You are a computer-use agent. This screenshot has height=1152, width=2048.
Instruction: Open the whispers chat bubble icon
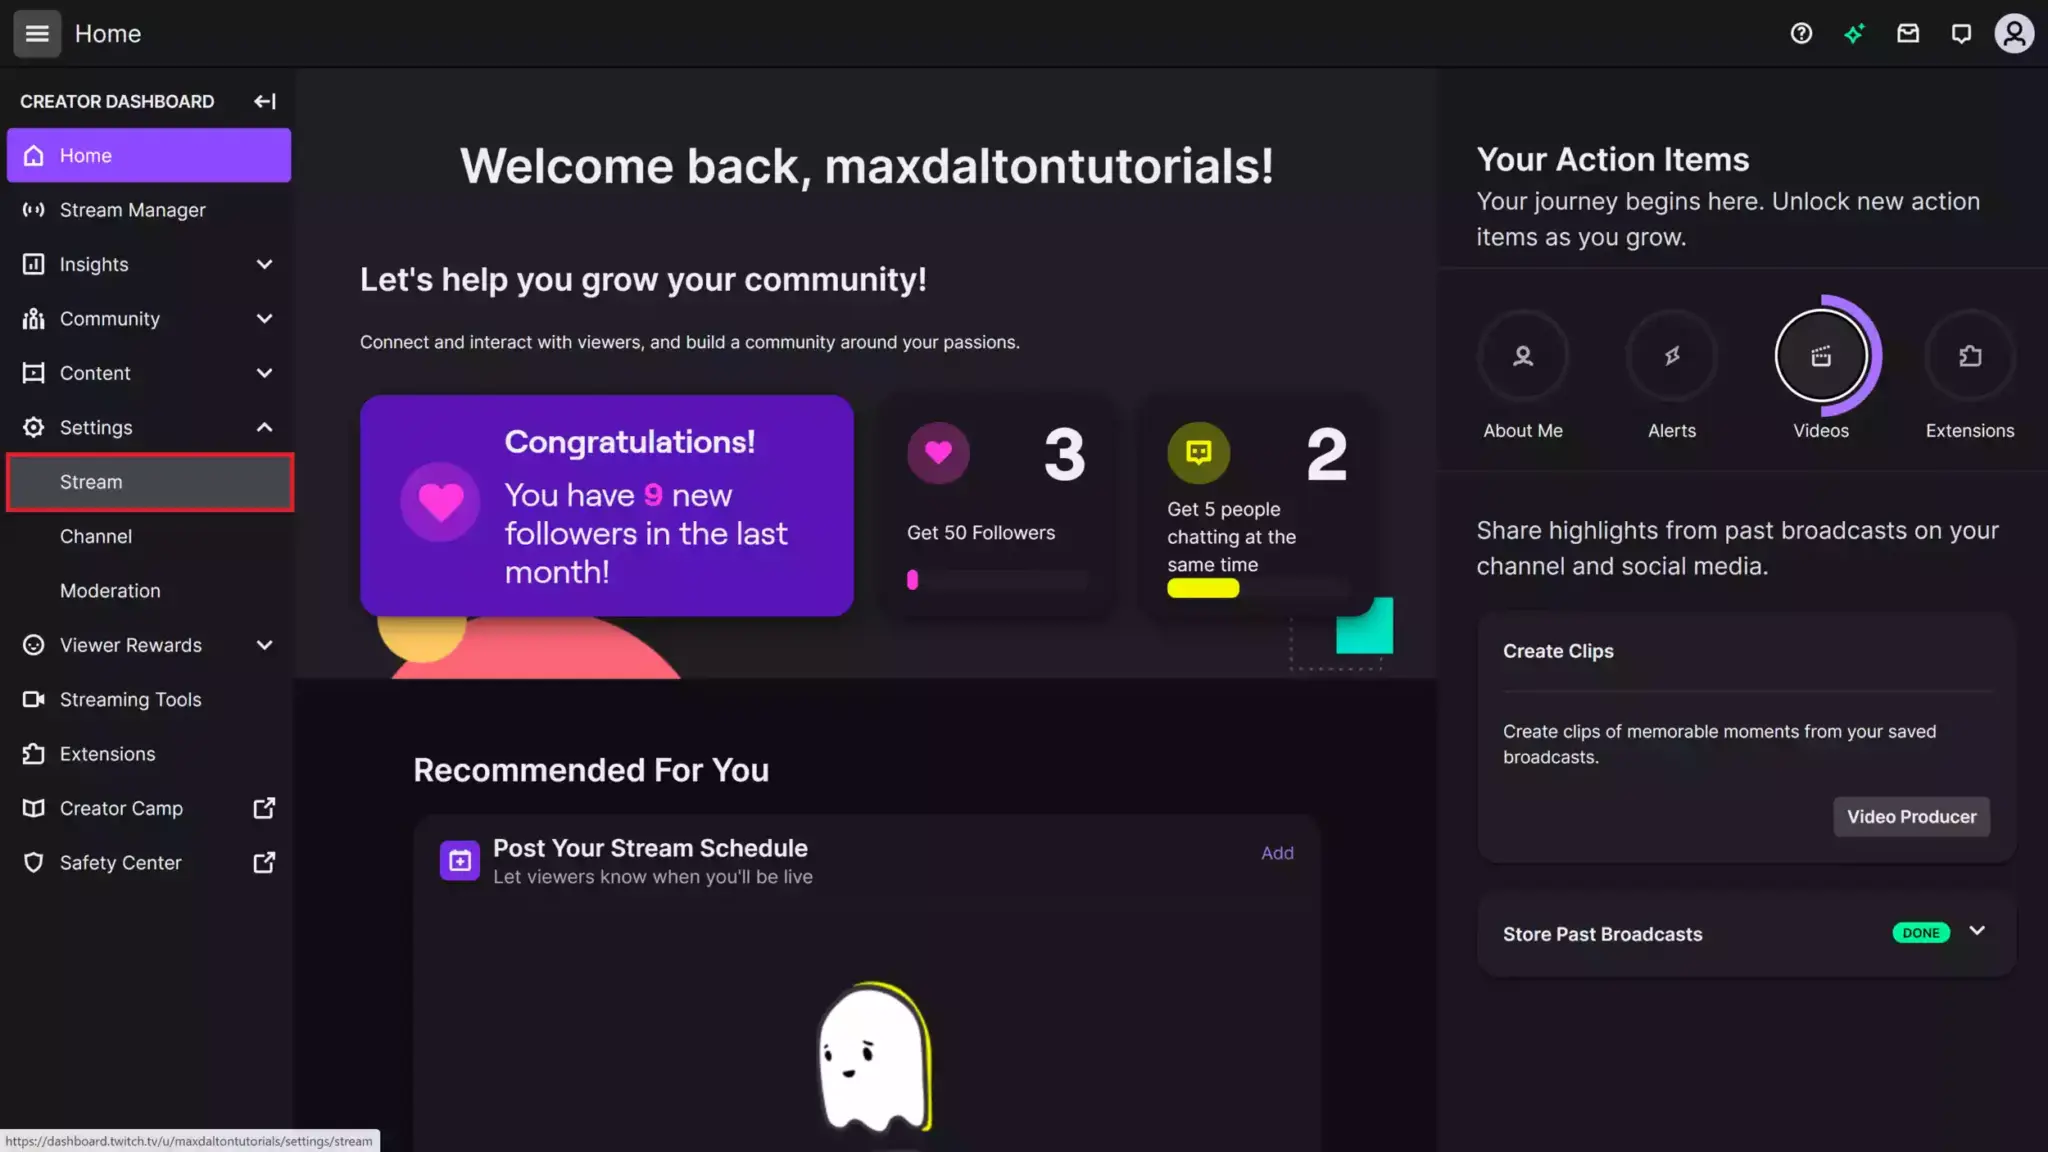tap(1961, 34)
